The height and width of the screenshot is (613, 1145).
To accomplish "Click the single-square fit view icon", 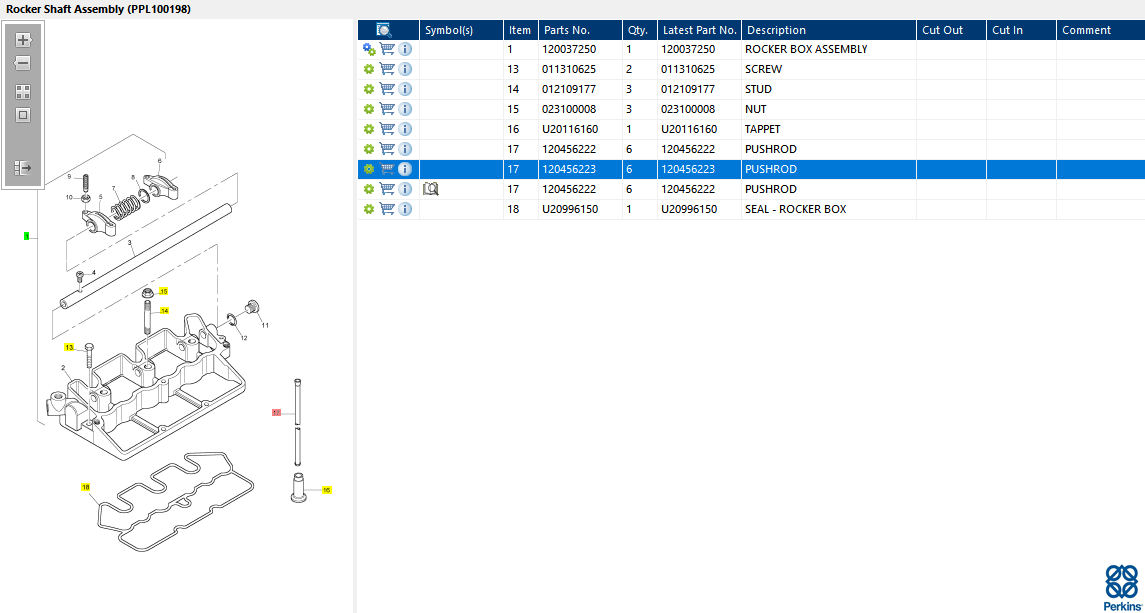I will point(23,115).
